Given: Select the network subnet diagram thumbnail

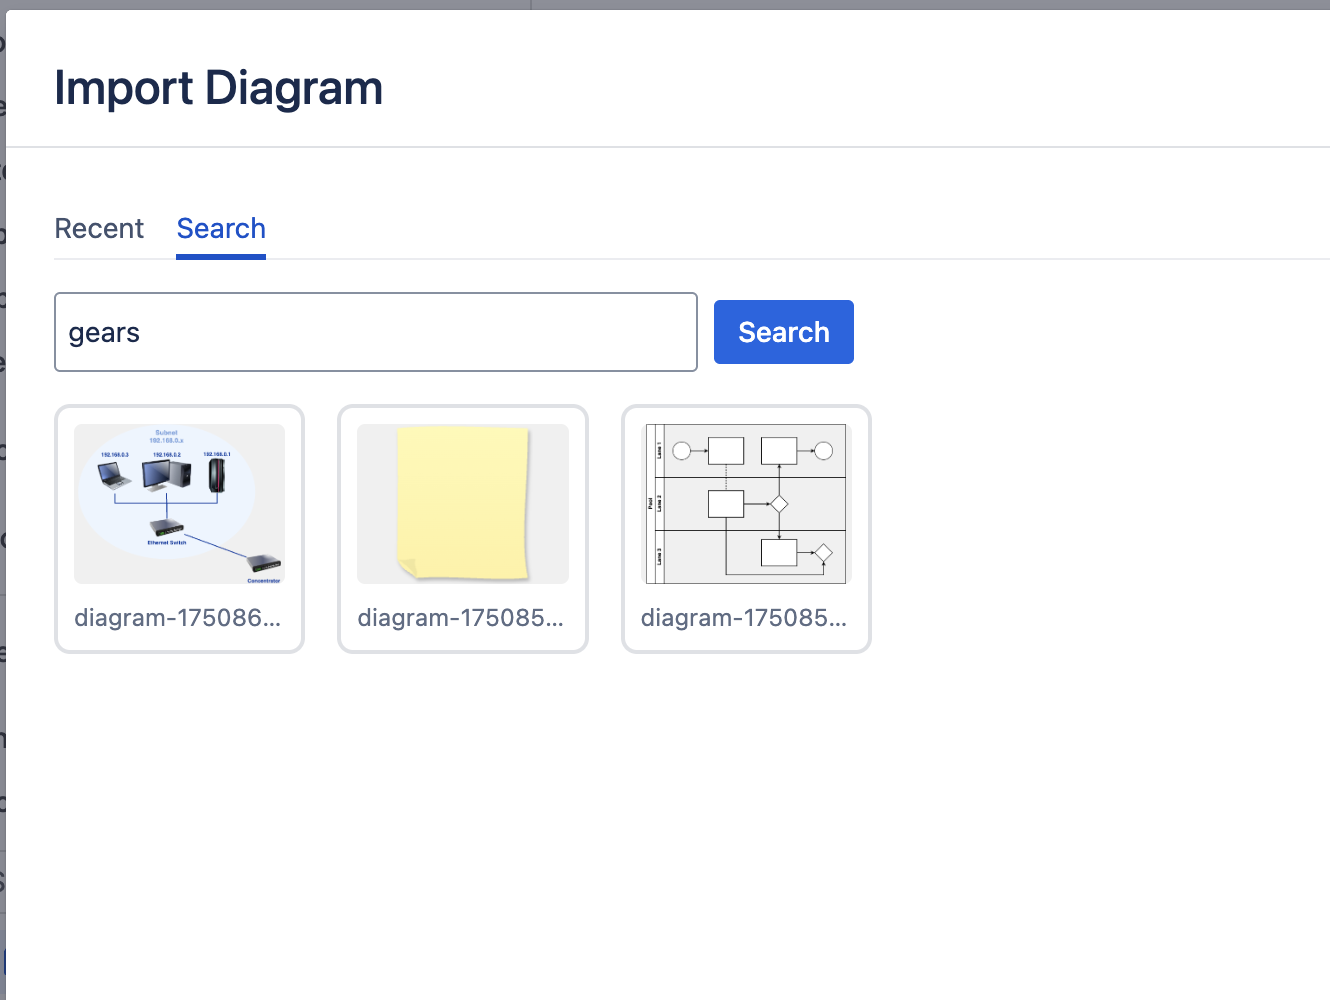Looking at the screenshot, I should (179, 504).
